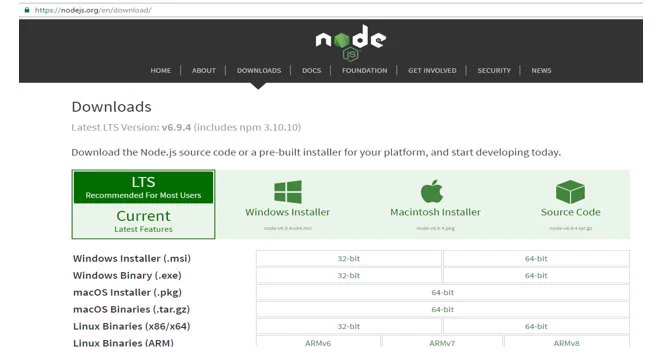Open the HOME menu item
Image resolution: width=662 pixels, height=360 pixels.
coord(161,70)
